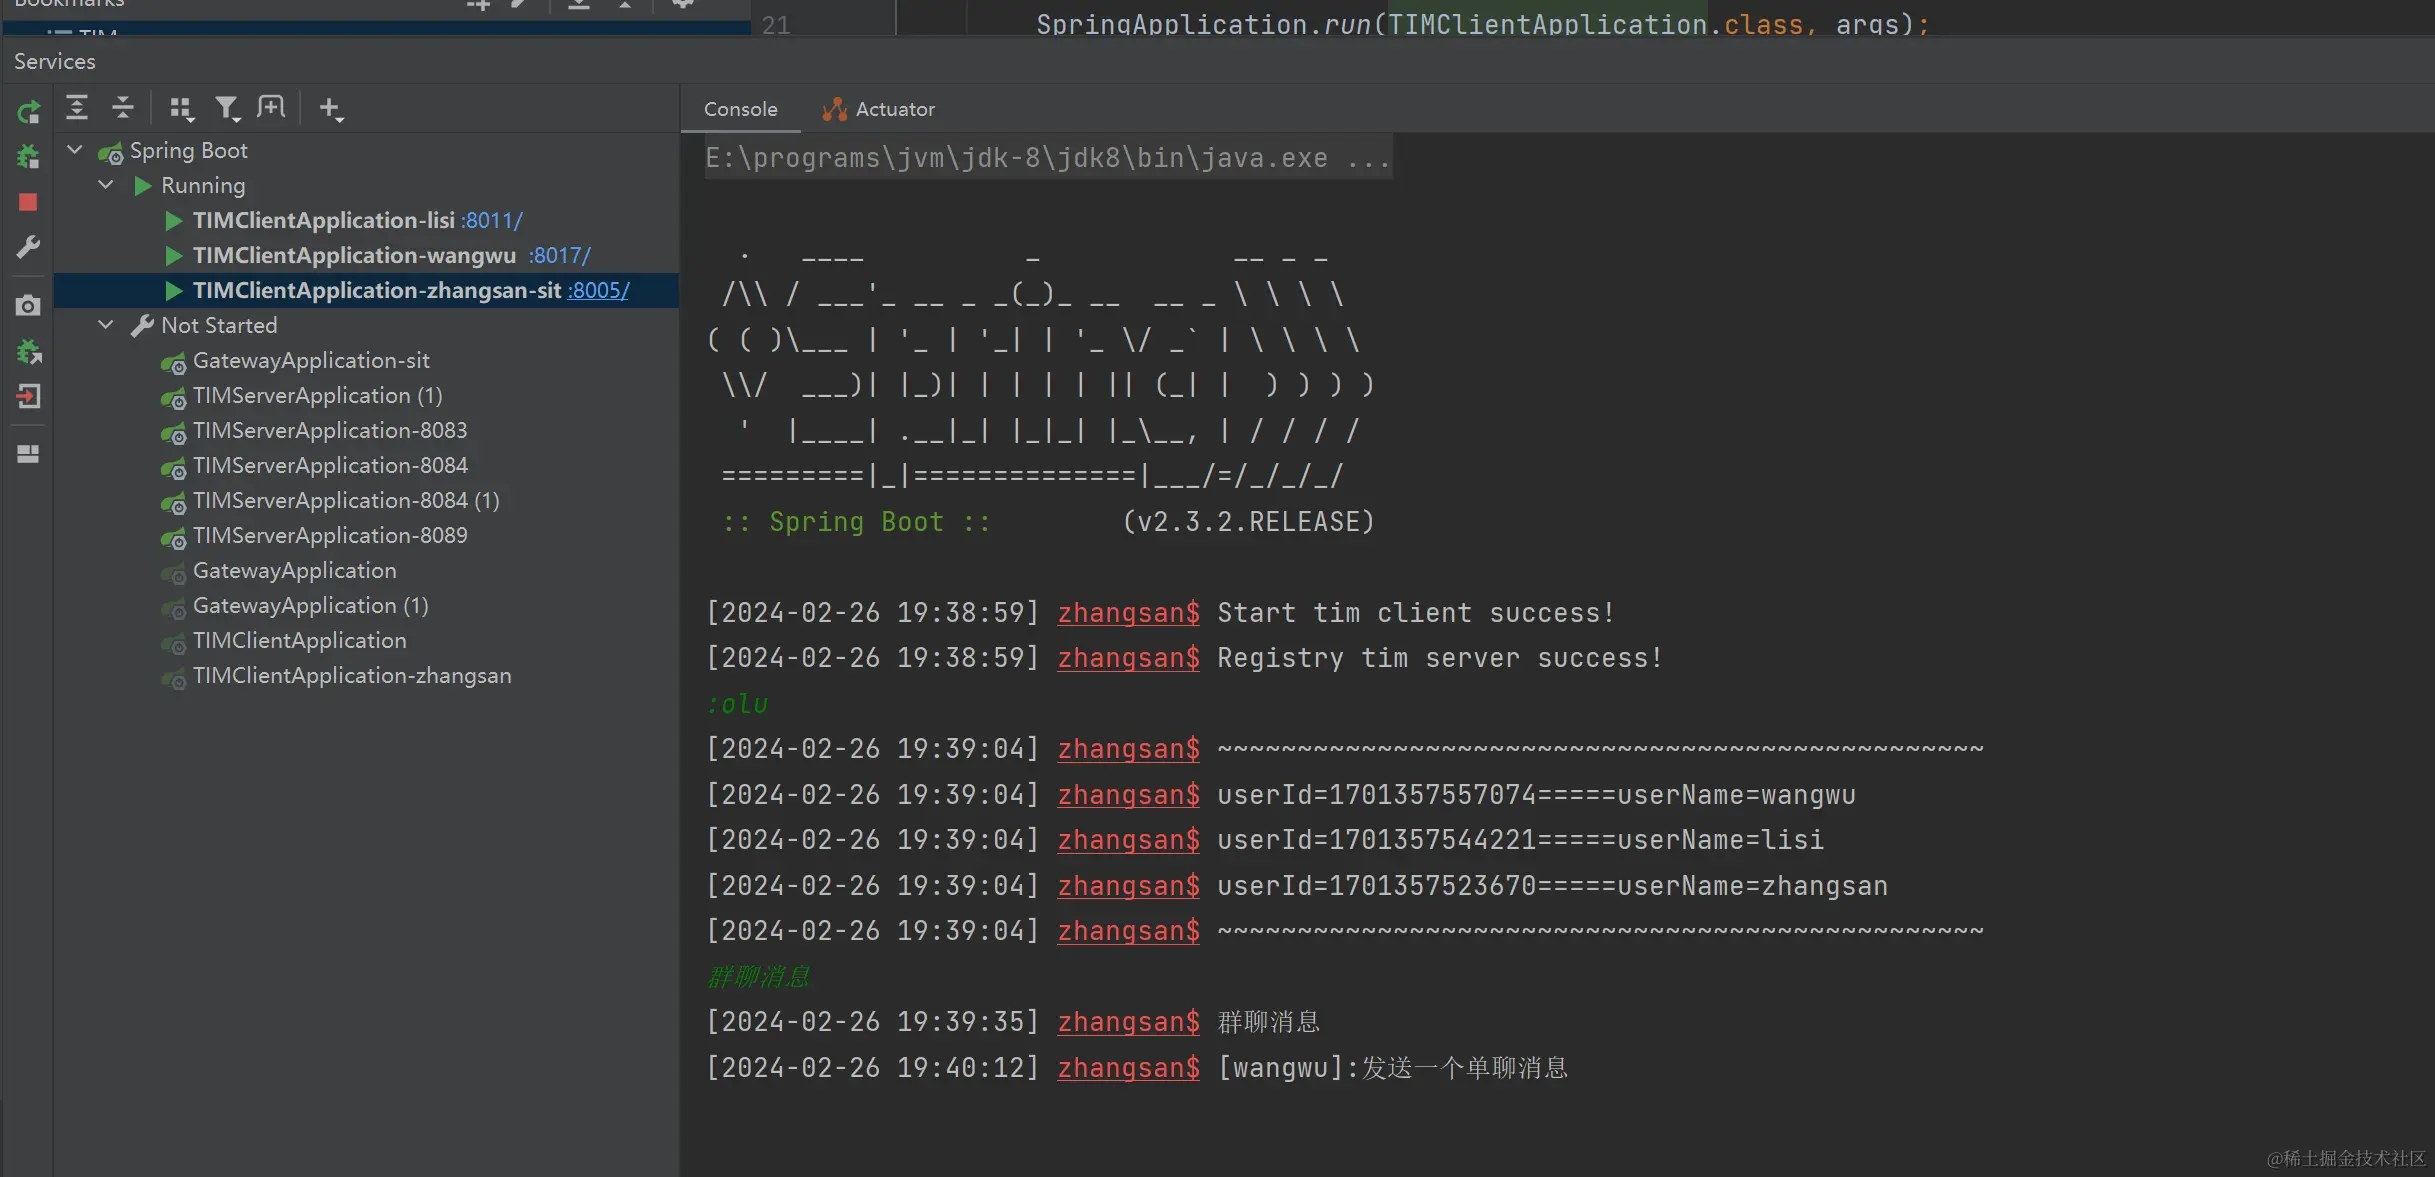
Task: Click the Expand All toolbar icon
Action: [x=77, y=107]
